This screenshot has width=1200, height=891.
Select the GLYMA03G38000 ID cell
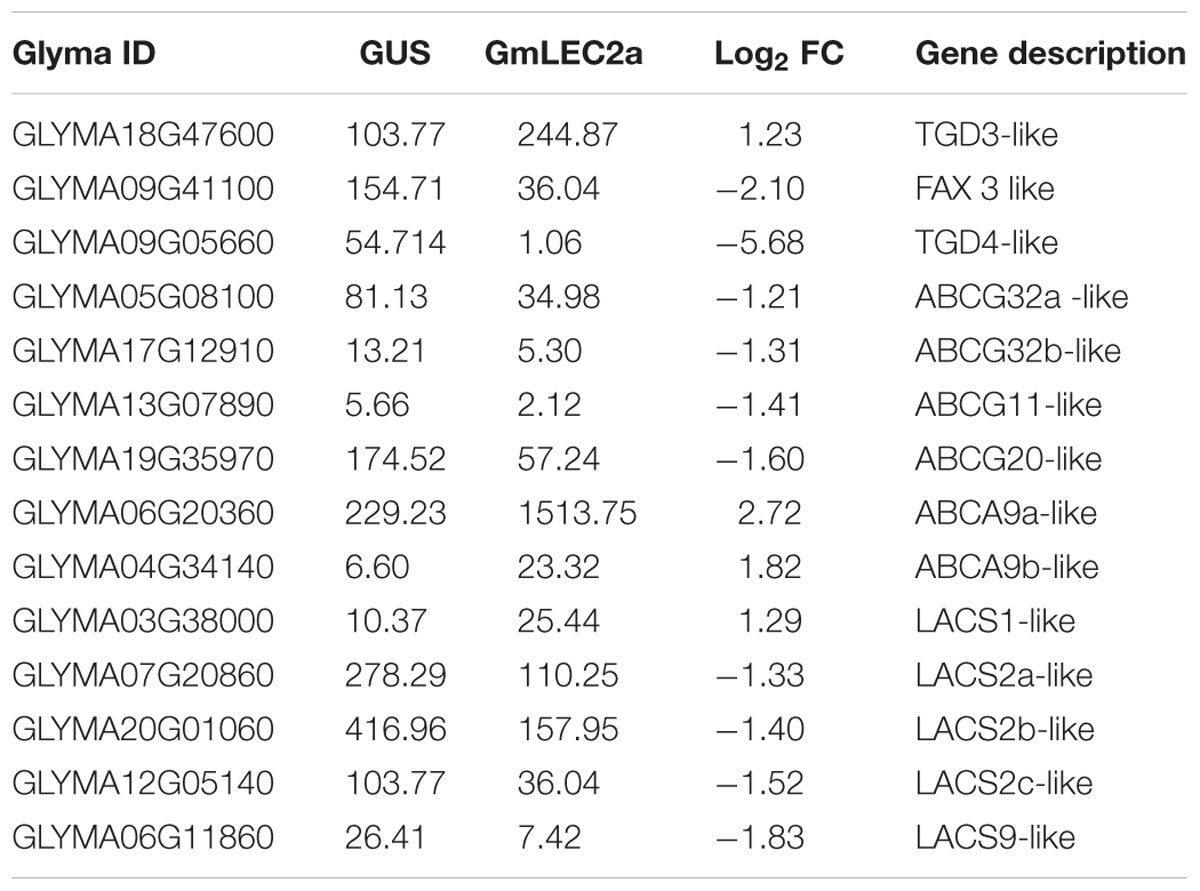(x=143, y=621)
